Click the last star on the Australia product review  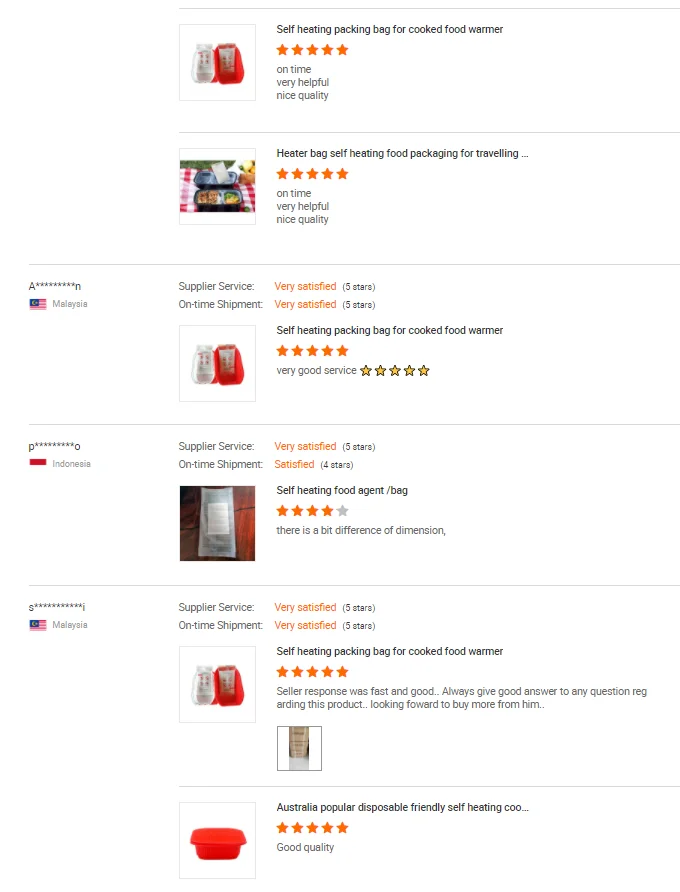(342, 827)
